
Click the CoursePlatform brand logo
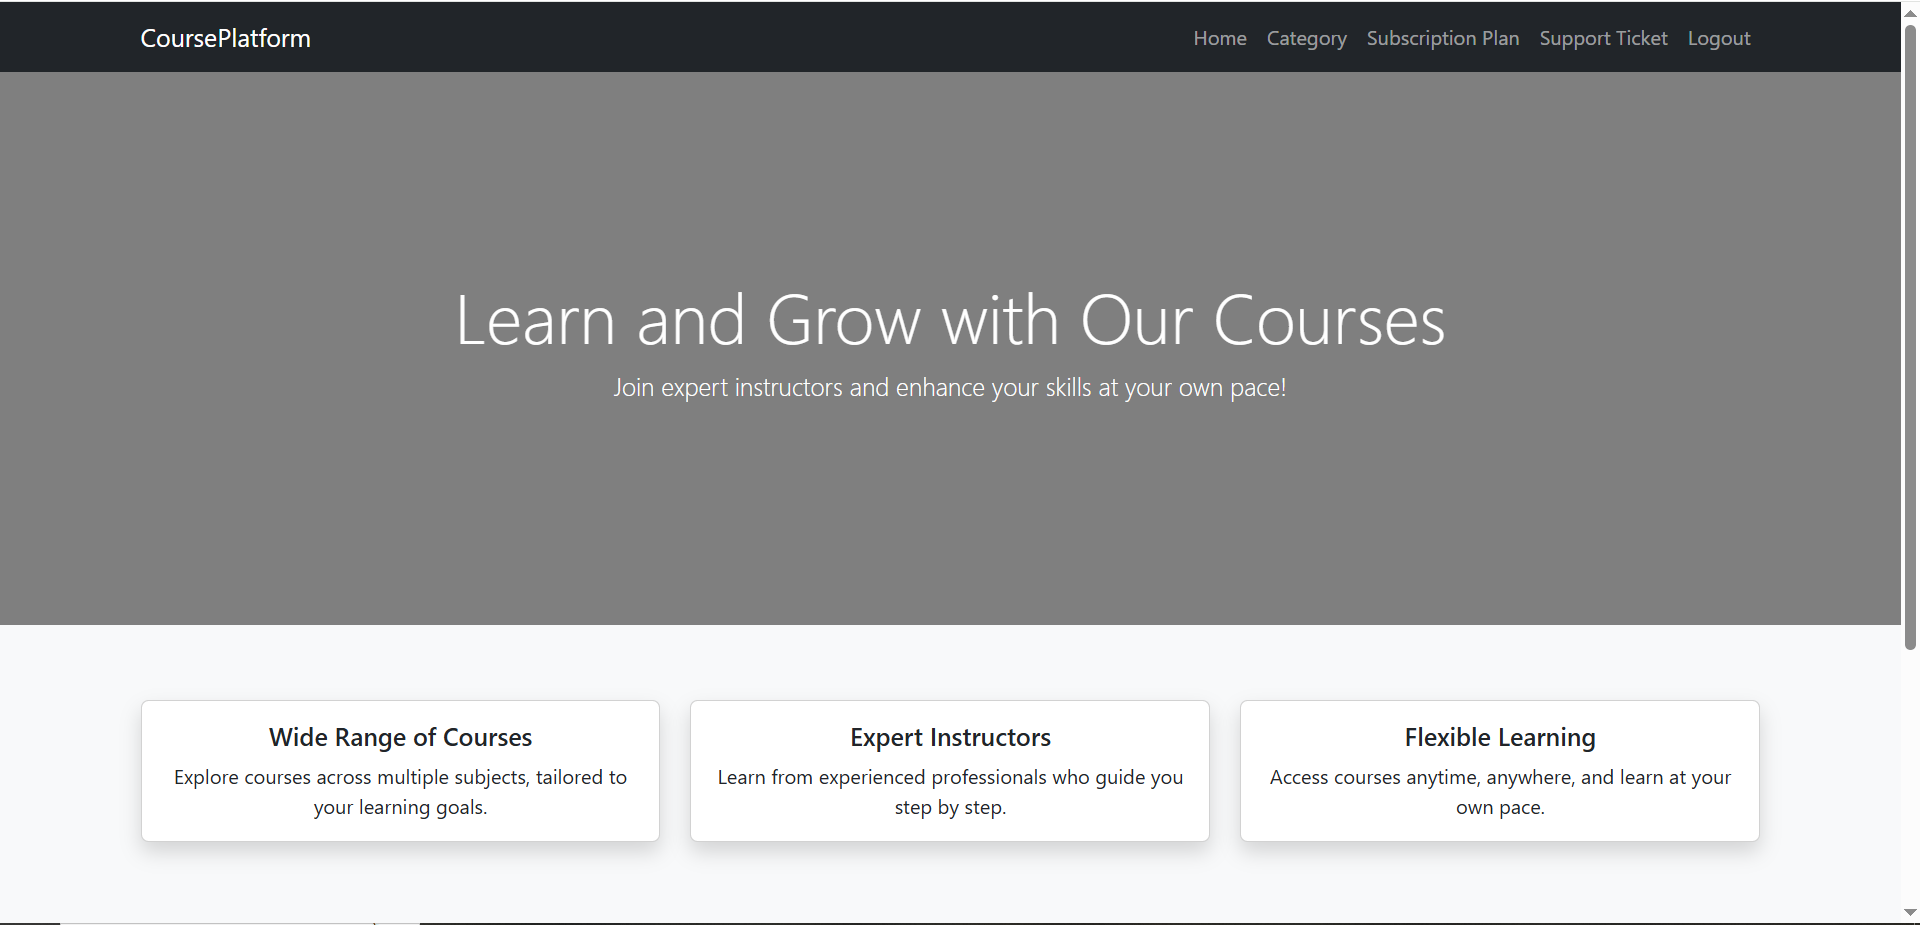pos(225,38)
